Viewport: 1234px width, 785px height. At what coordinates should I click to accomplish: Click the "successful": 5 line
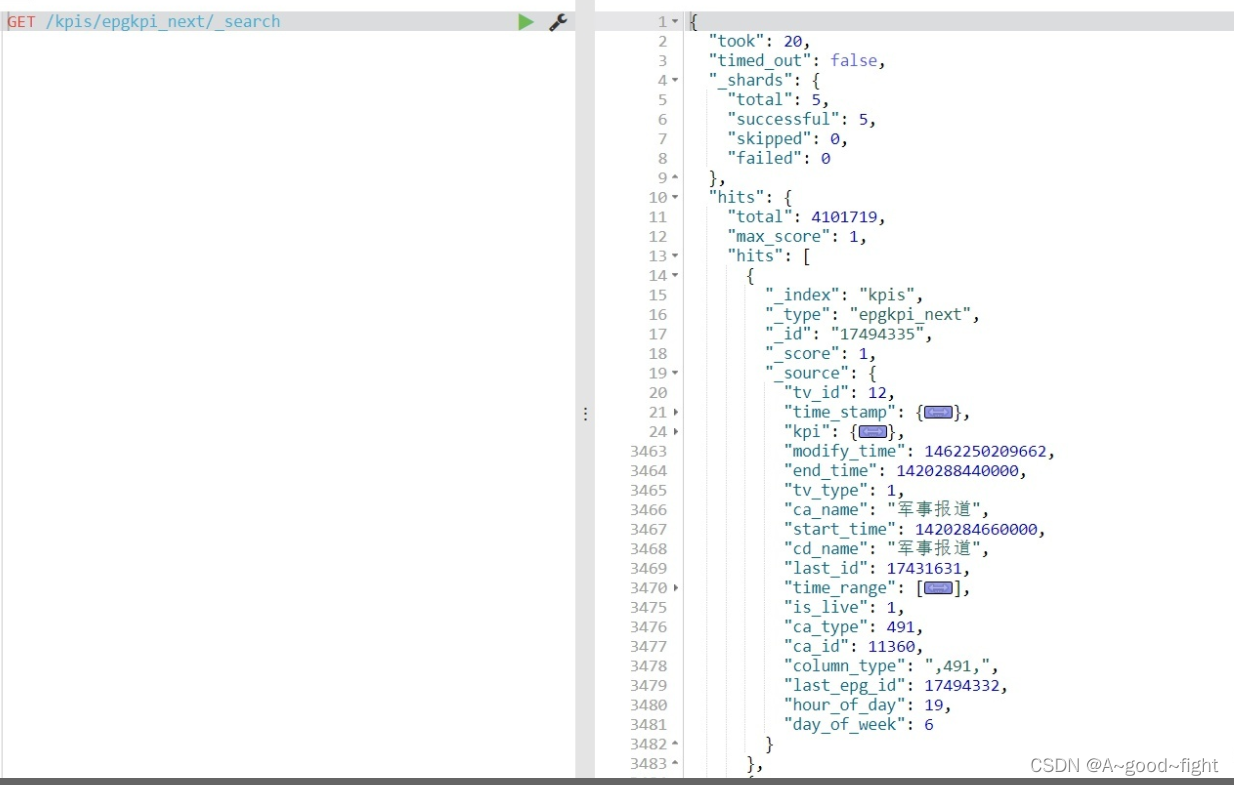pos(802,119)
